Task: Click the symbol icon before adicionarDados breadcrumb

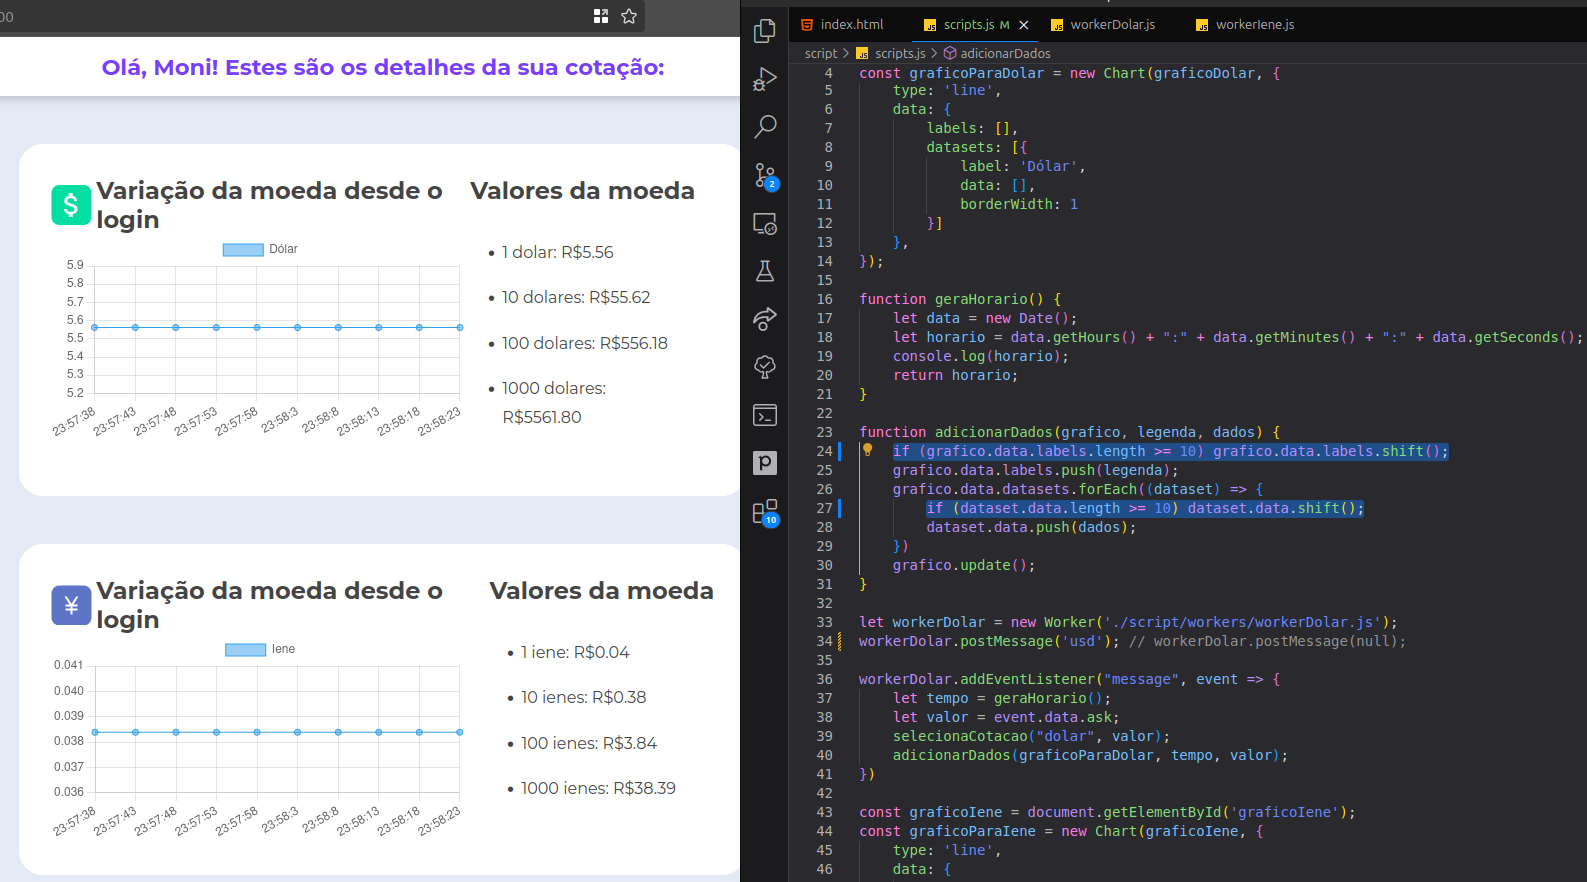Action: click(x=950, y=53)
